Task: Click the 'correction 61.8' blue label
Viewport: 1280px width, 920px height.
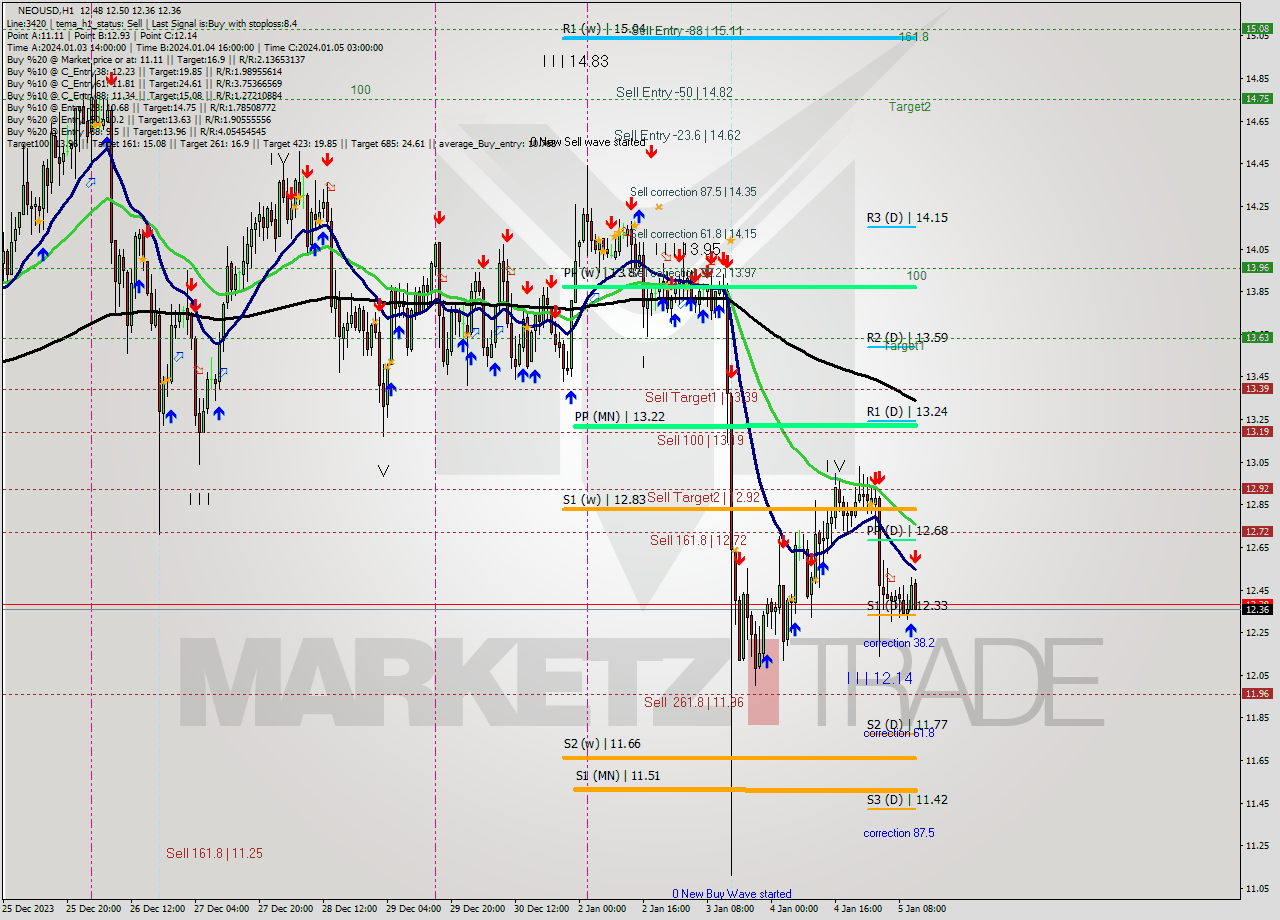Action: tap(899, 733)
